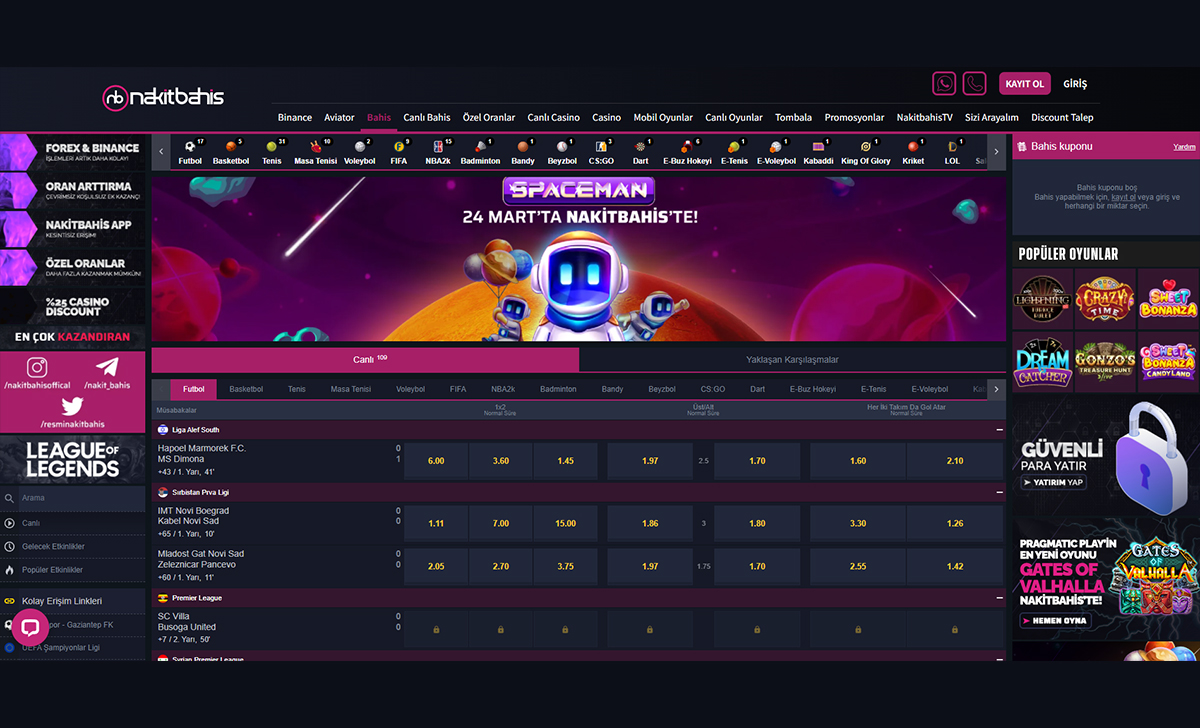Select the King Of Glory carousel icon
1200x728 pixels.
[865, 152]
